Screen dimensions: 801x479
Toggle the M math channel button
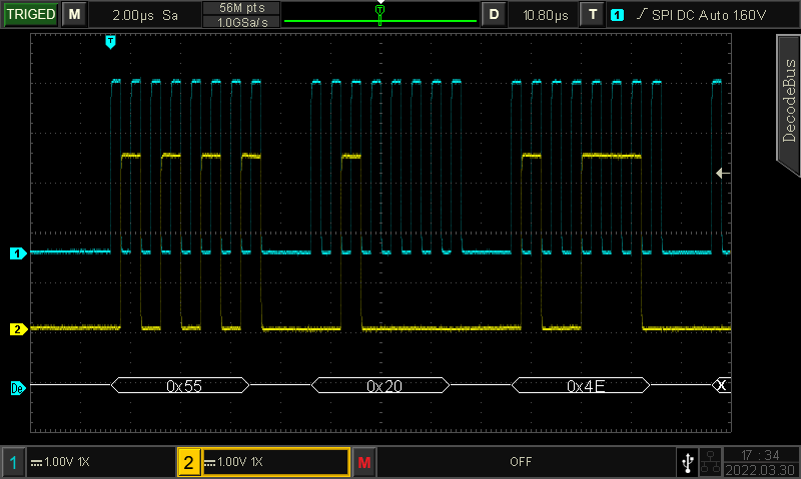tap(364, 462)
